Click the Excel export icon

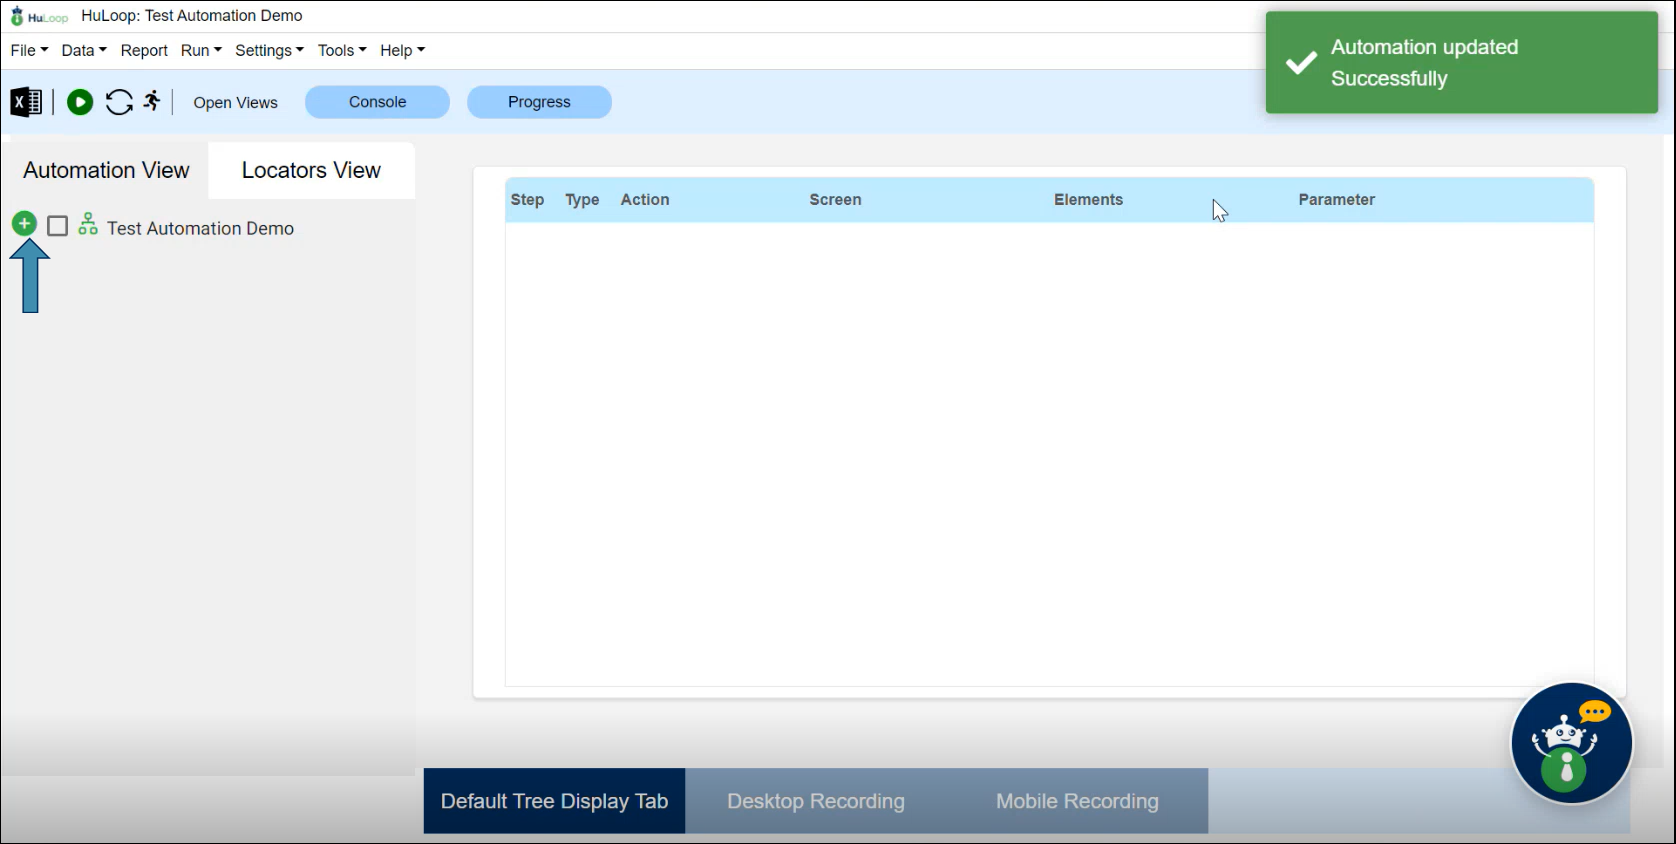tap(26, 102)
